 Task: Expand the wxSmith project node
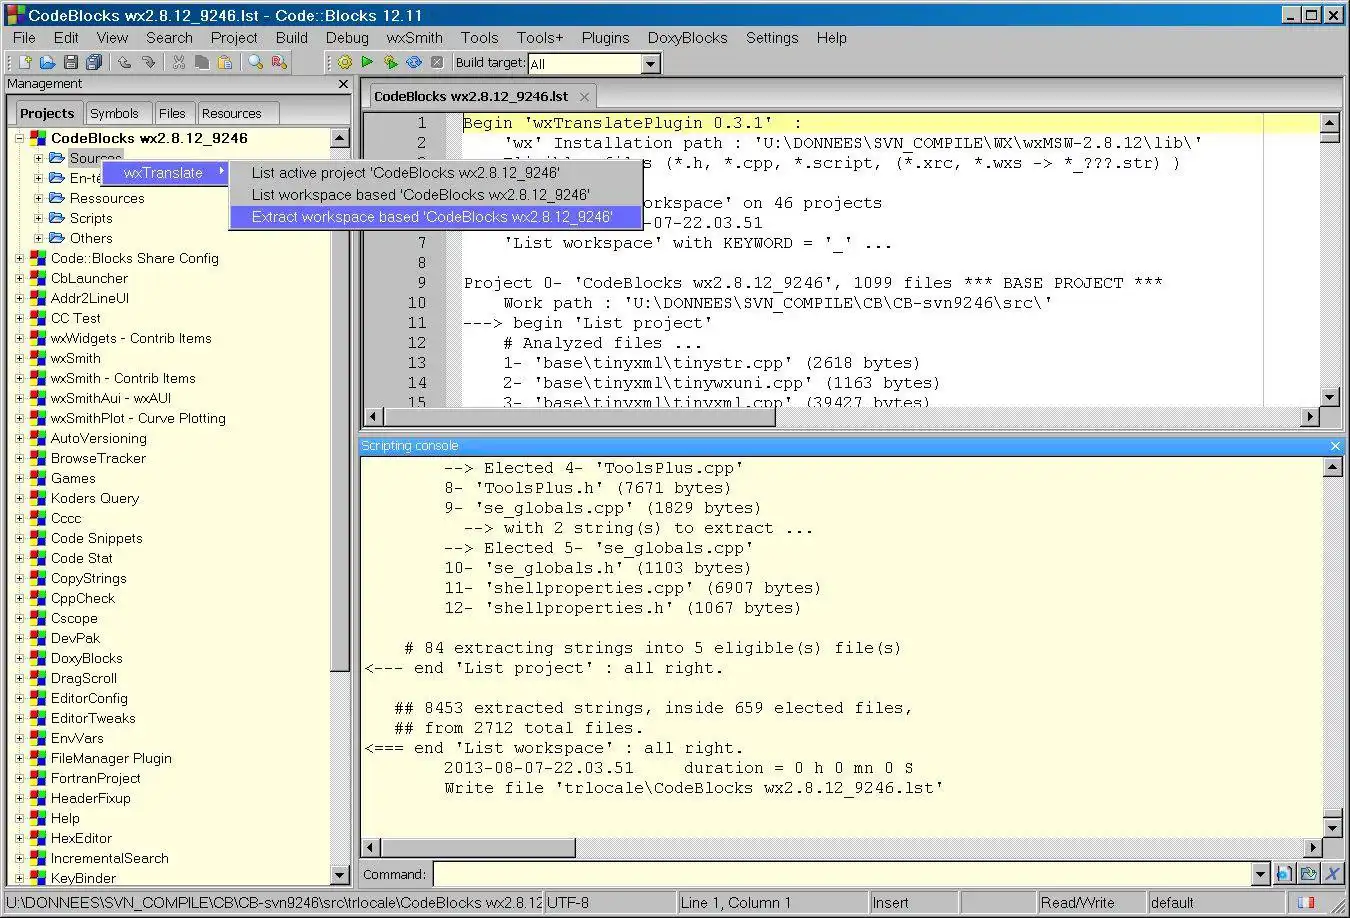pyautogui.click(x=19, y=358)
